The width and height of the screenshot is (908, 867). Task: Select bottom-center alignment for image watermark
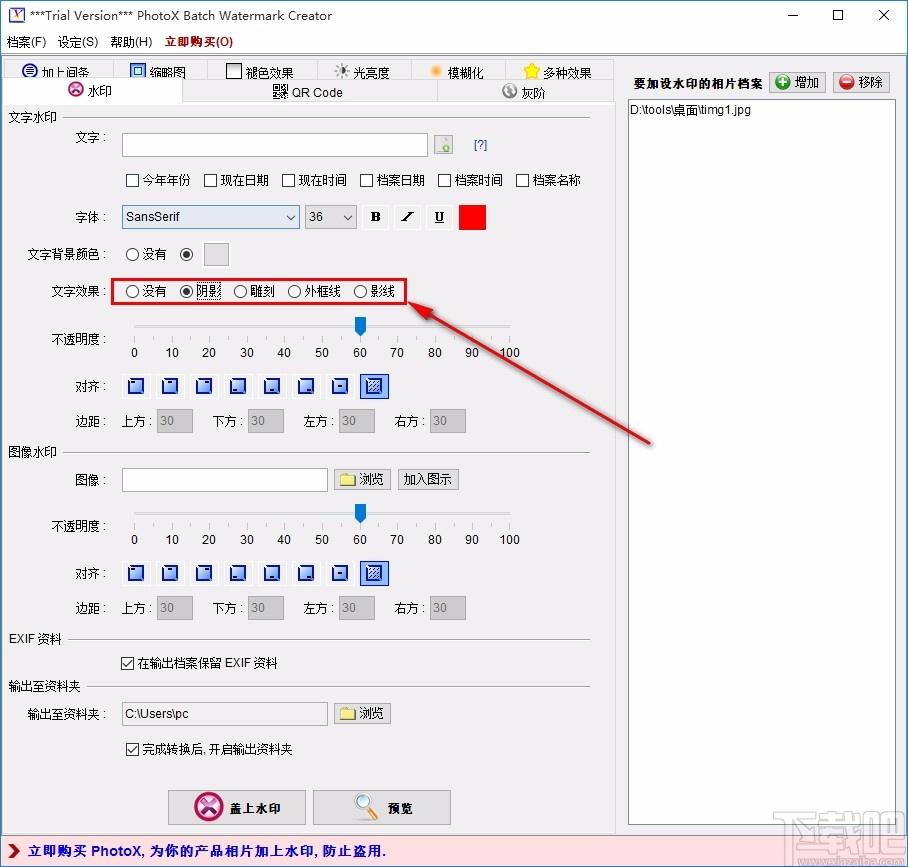(x=272, y=573)
